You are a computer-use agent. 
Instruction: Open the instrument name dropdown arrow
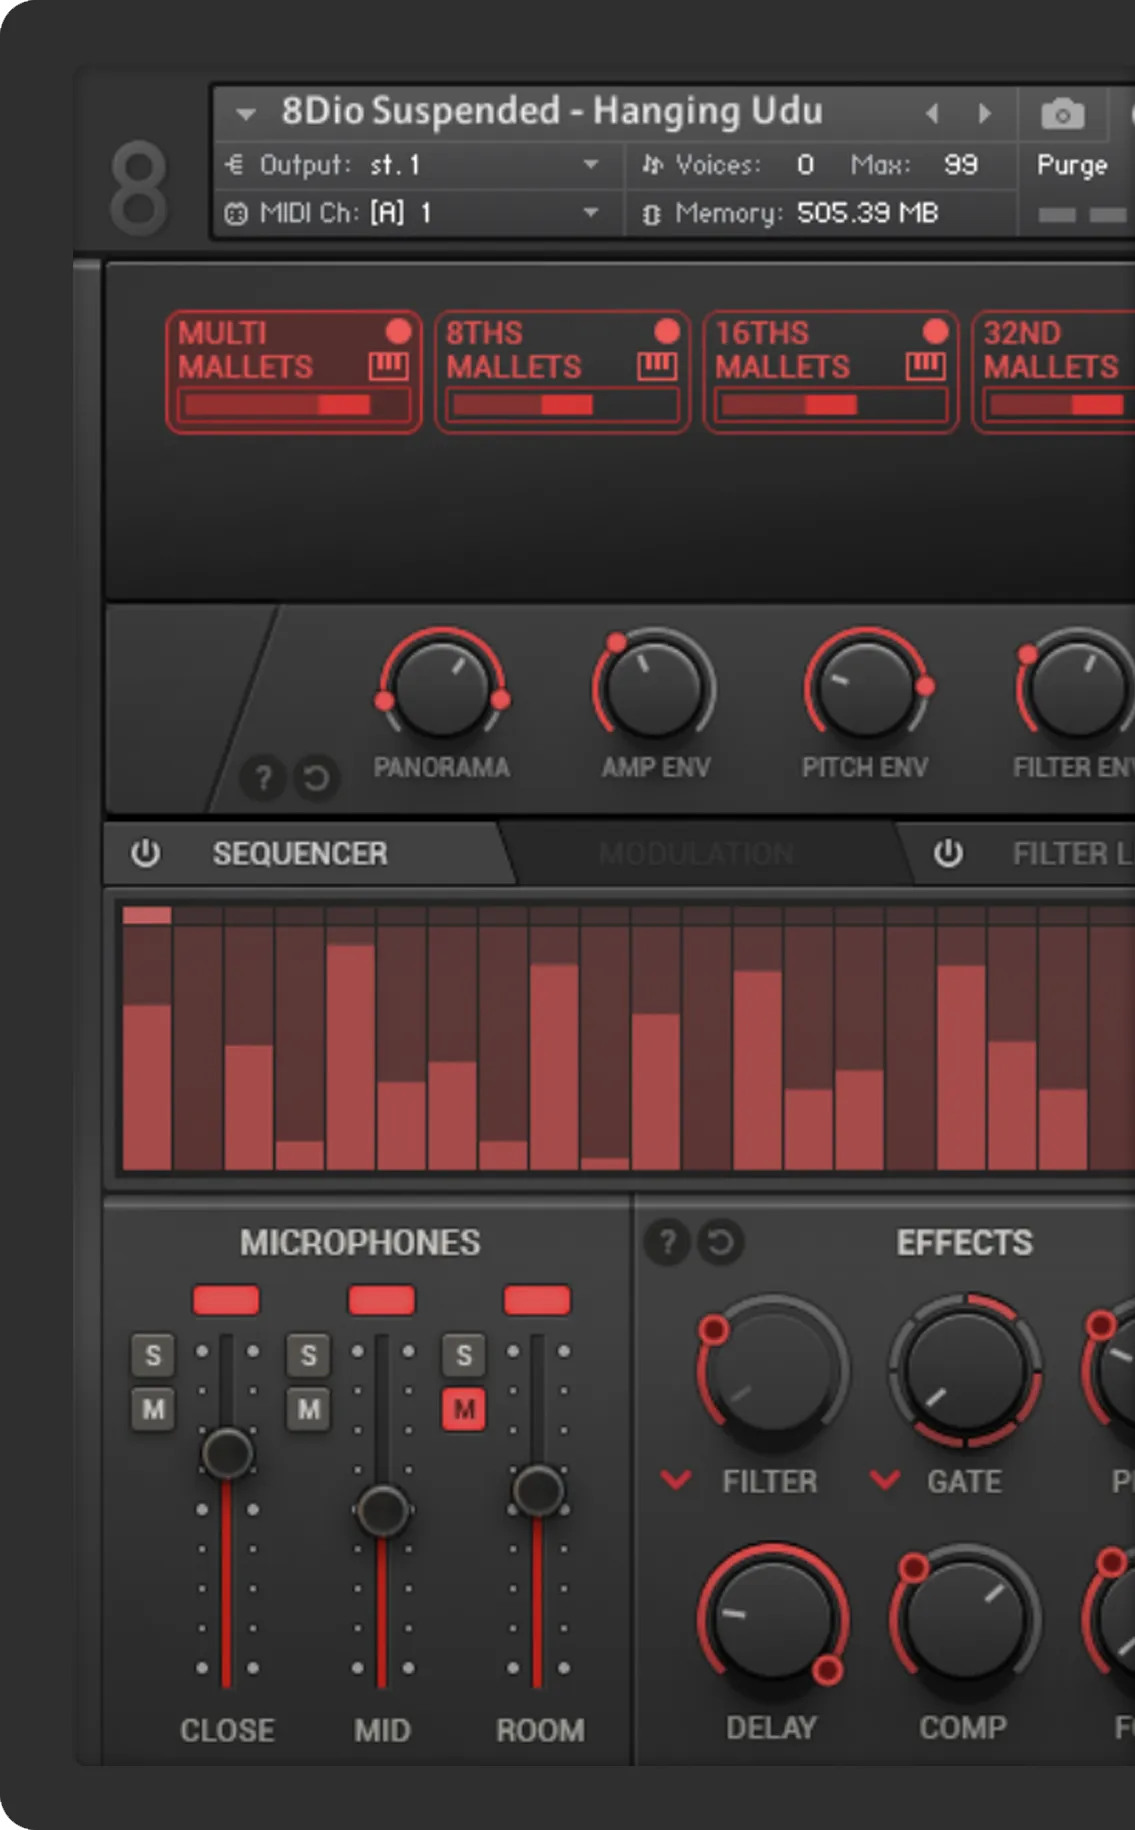[246, 114]
